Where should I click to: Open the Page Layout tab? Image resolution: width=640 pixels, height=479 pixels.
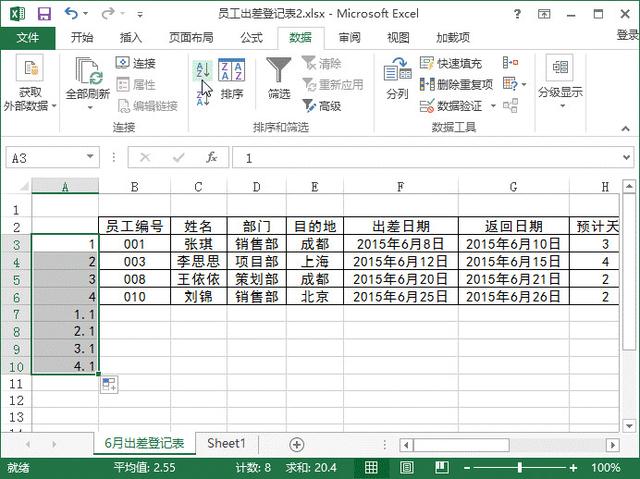click(x=191, y=38)
